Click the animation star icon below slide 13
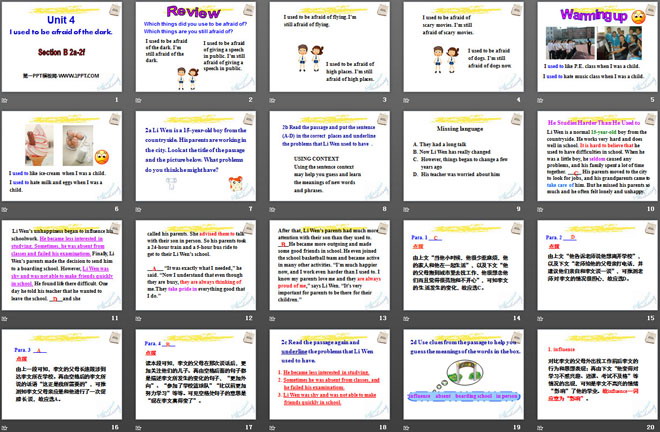This screenshot has height=432, width=660. 272,319
